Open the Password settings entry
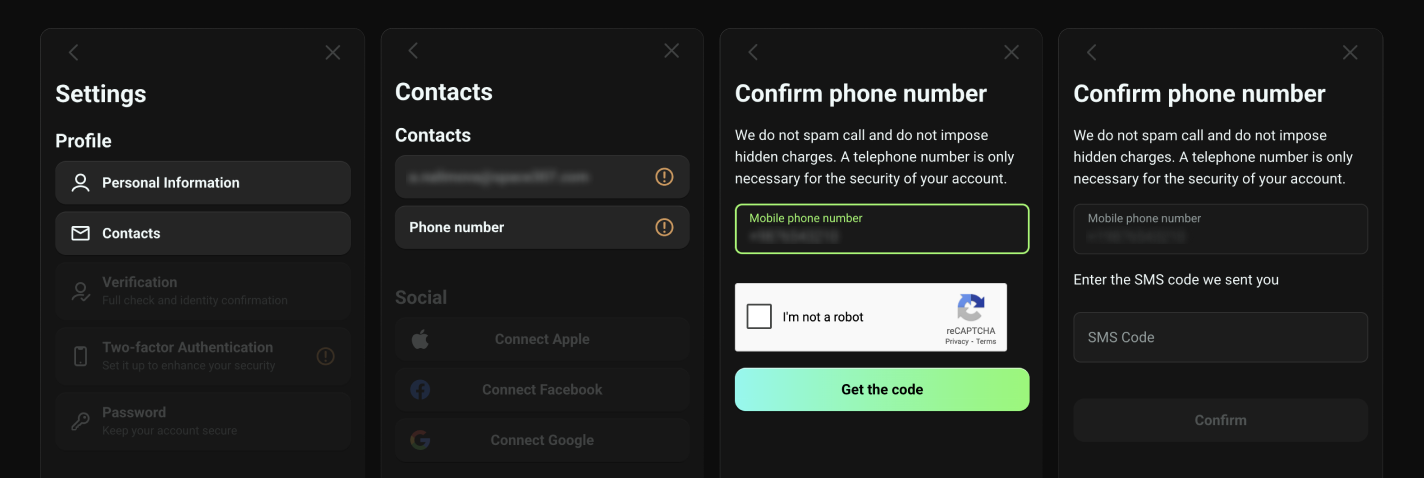 [x=203, y=421]
